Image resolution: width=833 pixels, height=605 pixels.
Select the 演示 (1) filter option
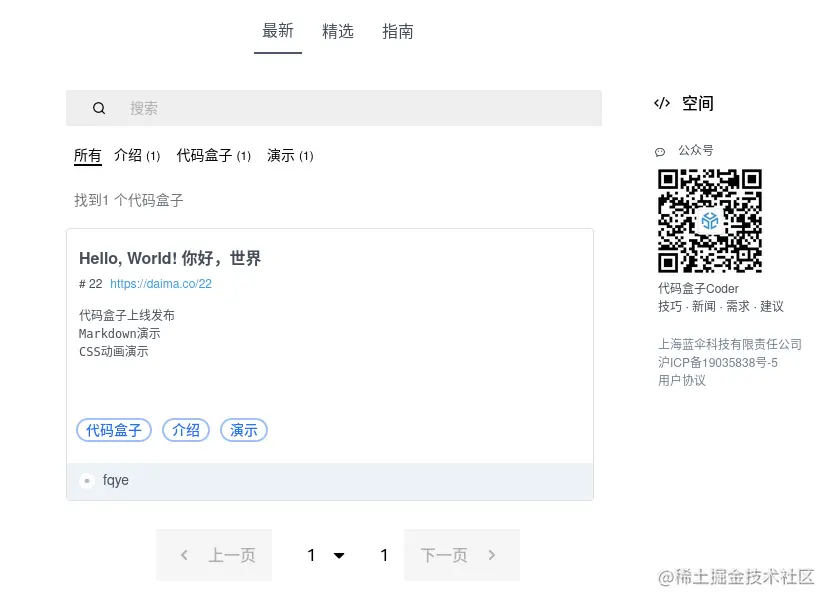click(x=290, y=156)
